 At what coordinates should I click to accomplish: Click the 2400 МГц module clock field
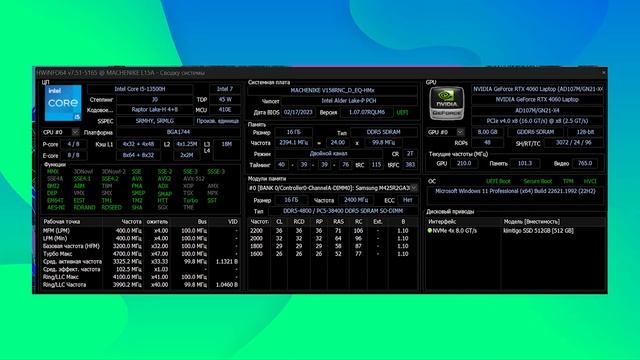pos(356,200)
